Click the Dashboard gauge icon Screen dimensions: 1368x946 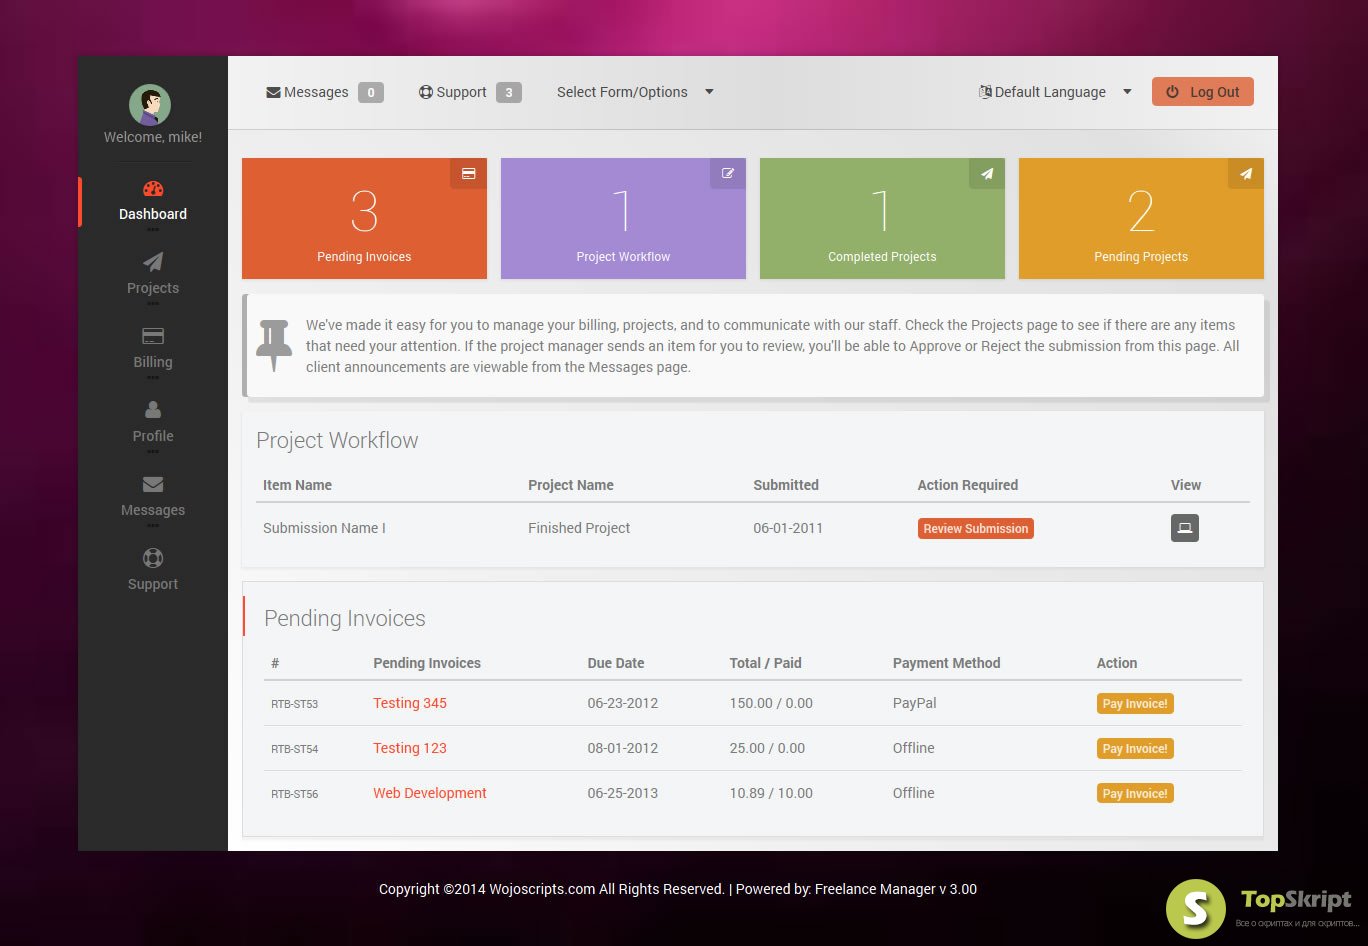click(153, 189)
